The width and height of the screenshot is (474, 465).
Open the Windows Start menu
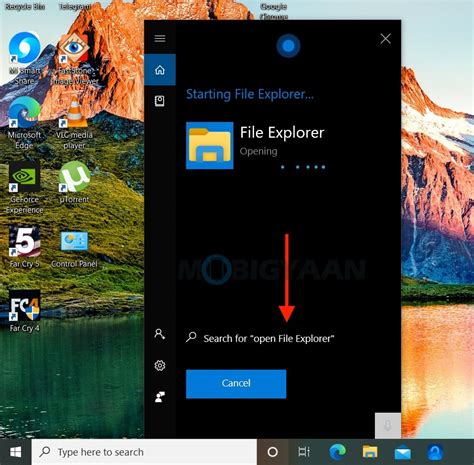tap(15, 452)
